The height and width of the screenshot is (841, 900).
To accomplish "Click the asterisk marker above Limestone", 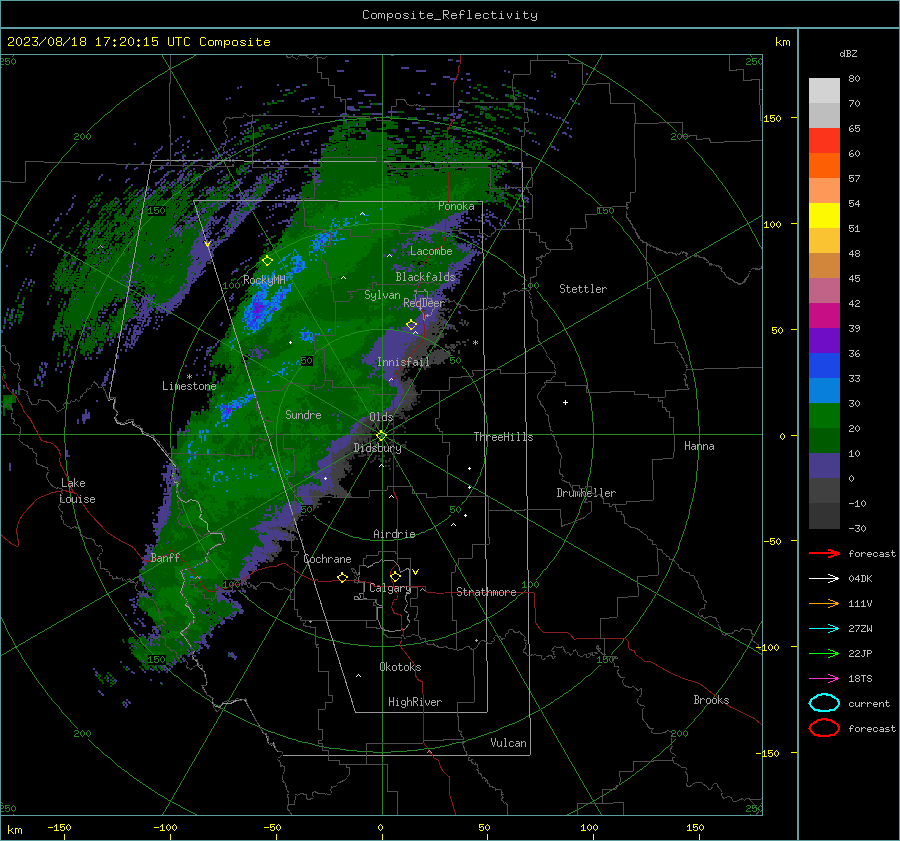I will tap(189, 377).
